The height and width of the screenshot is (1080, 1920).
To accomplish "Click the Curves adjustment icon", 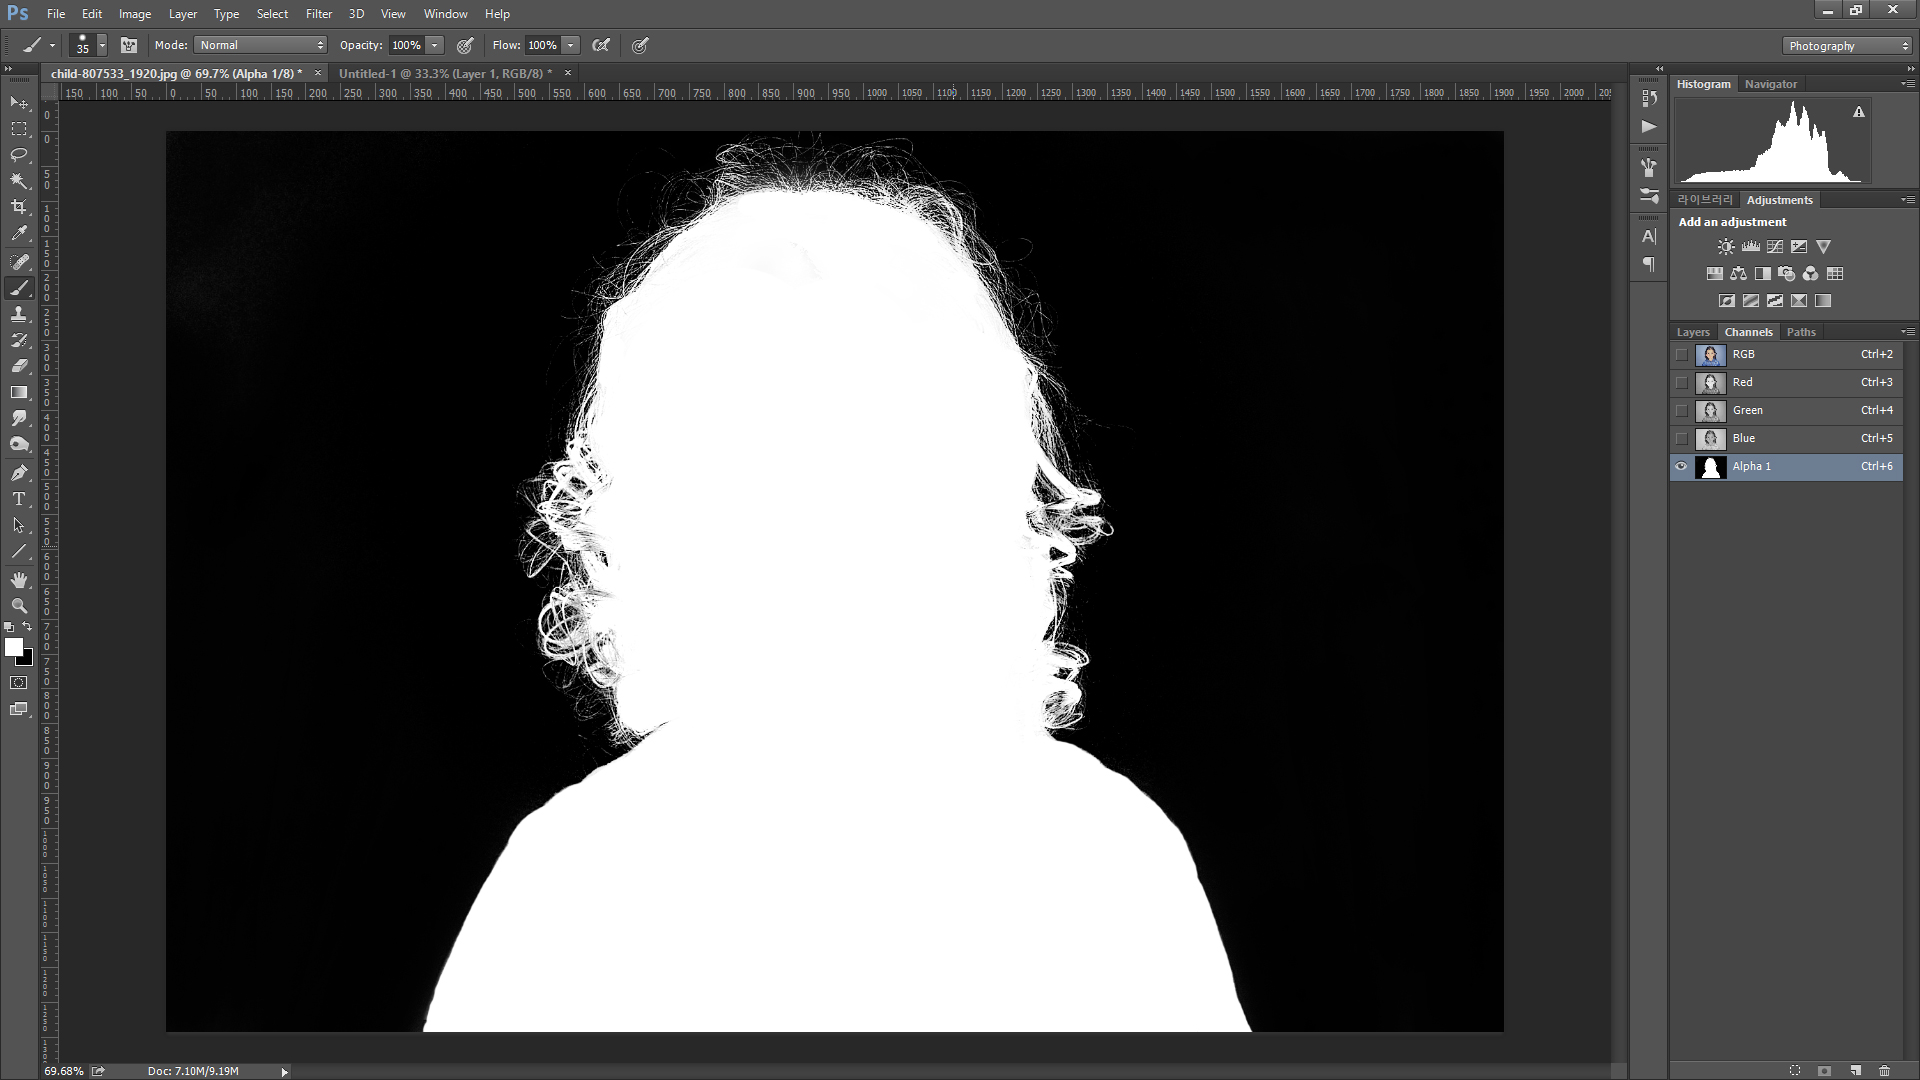I will tap(1775, 247).
